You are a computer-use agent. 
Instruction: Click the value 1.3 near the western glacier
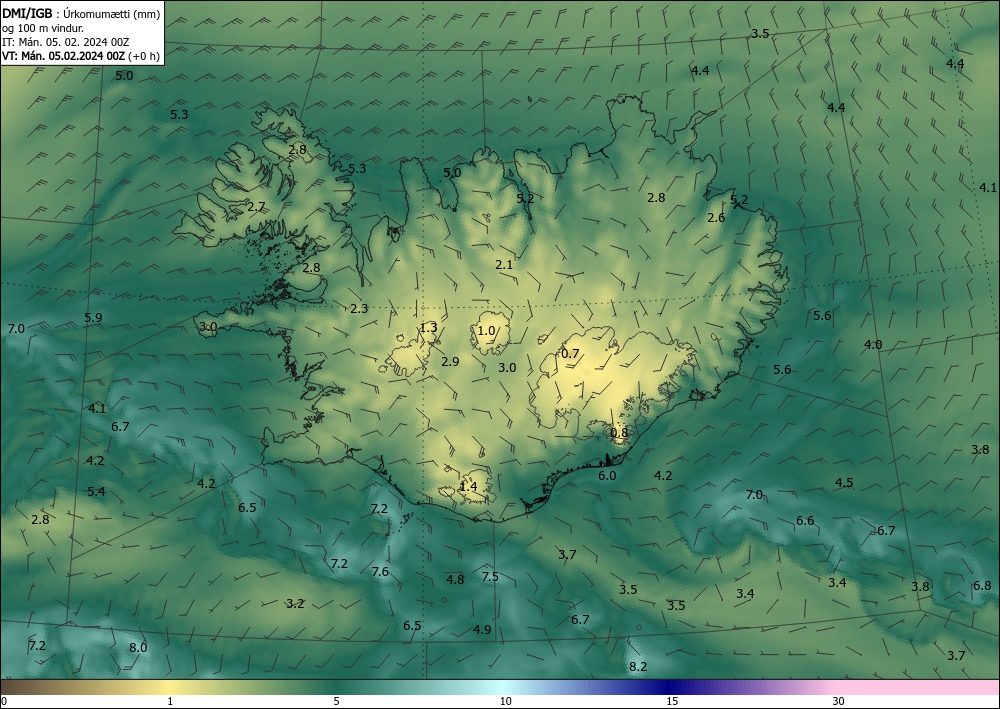pyautogui.click(x=428, y=328)
